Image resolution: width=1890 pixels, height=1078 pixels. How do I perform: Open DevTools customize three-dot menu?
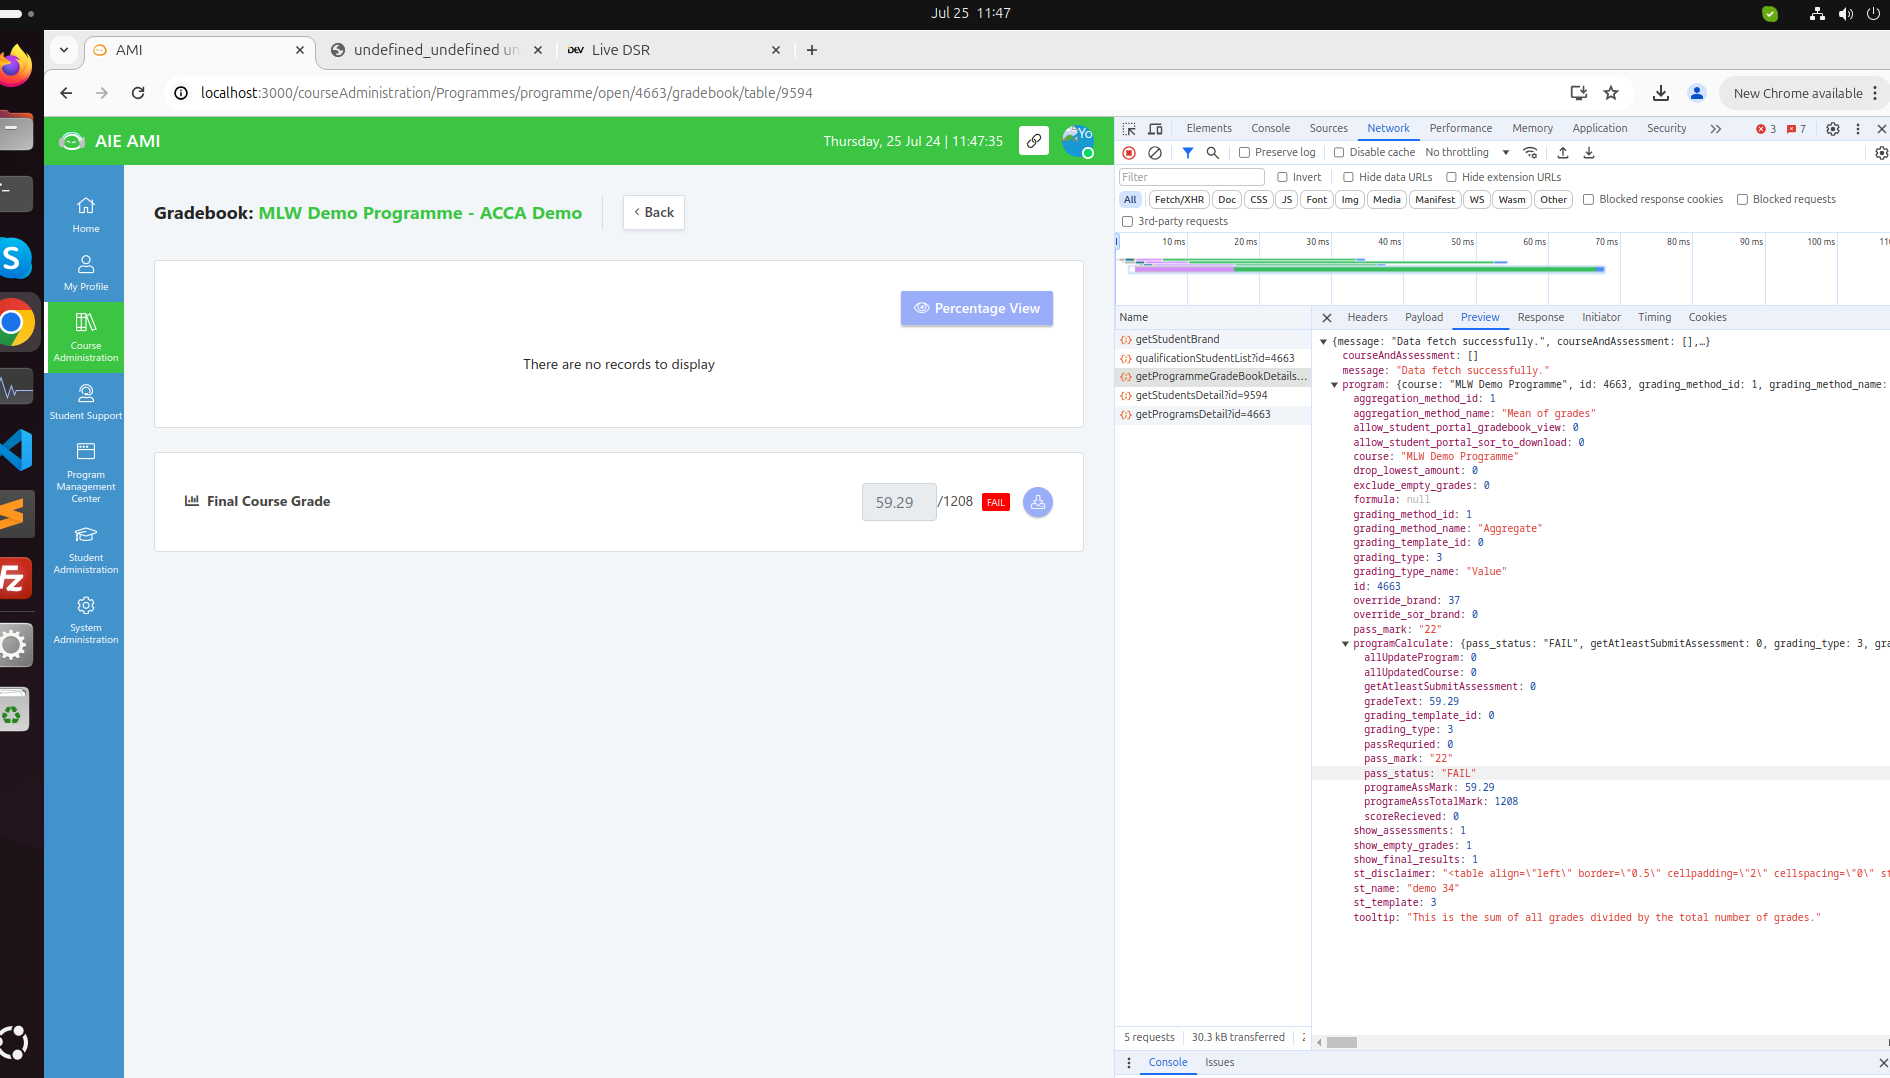click(1858, 129)
